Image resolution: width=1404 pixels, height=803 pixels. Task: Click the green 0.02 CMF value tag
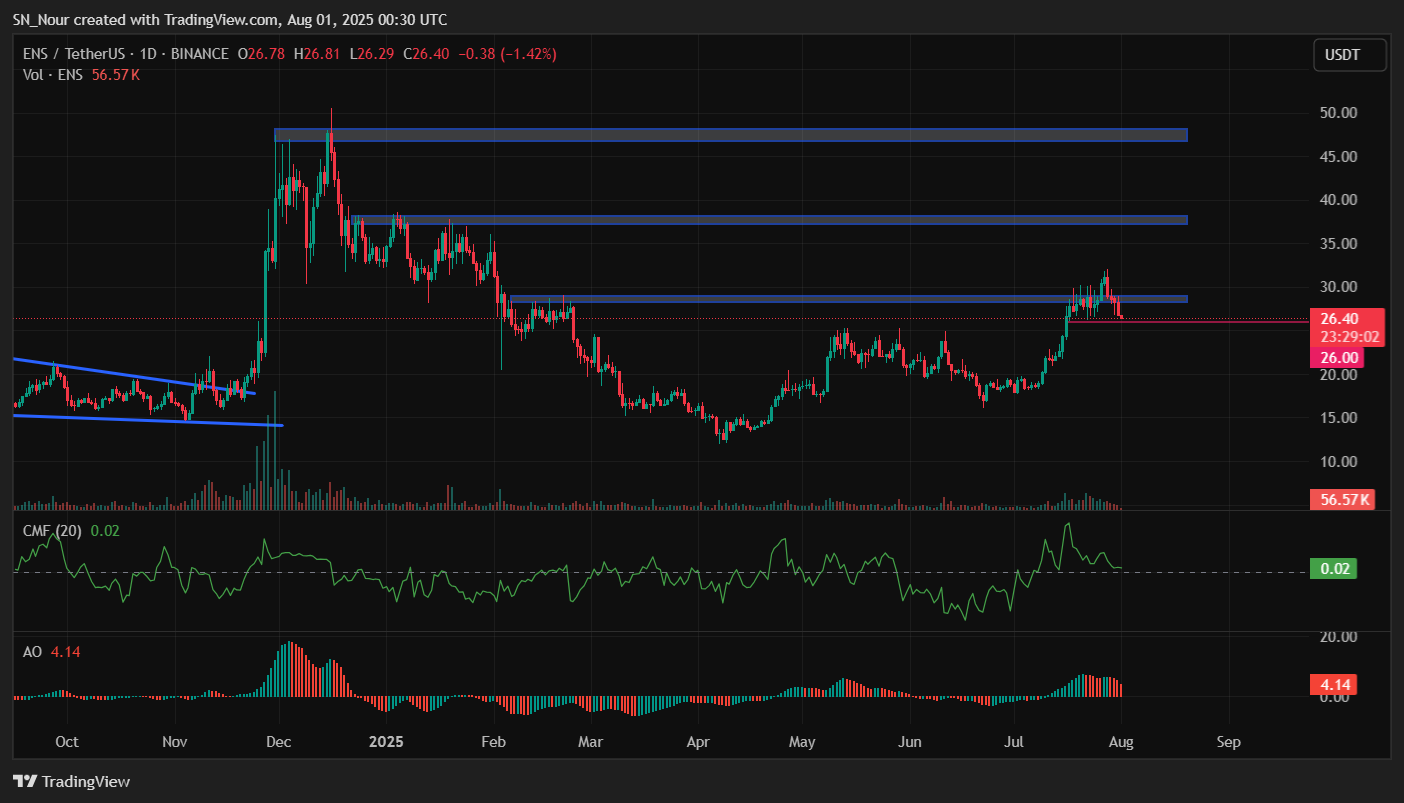pos(1337,569)
